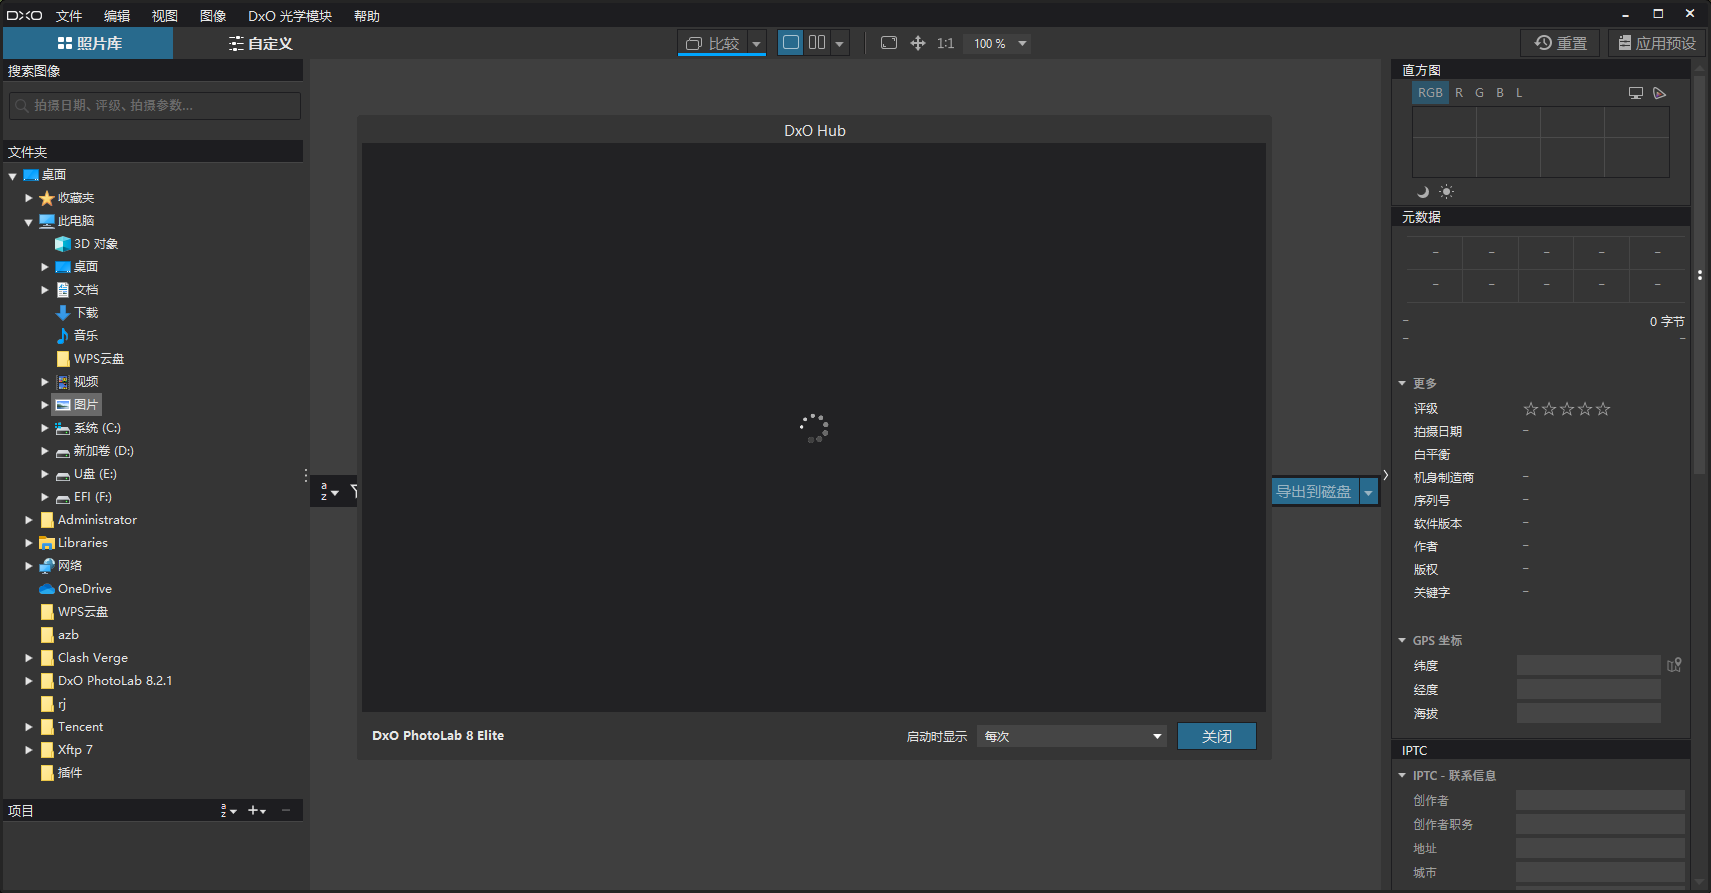Open the startup display 每次 dropdown
This screenshot has height=893, width=1711.
pyautogui.click(x=1072, y=736)
